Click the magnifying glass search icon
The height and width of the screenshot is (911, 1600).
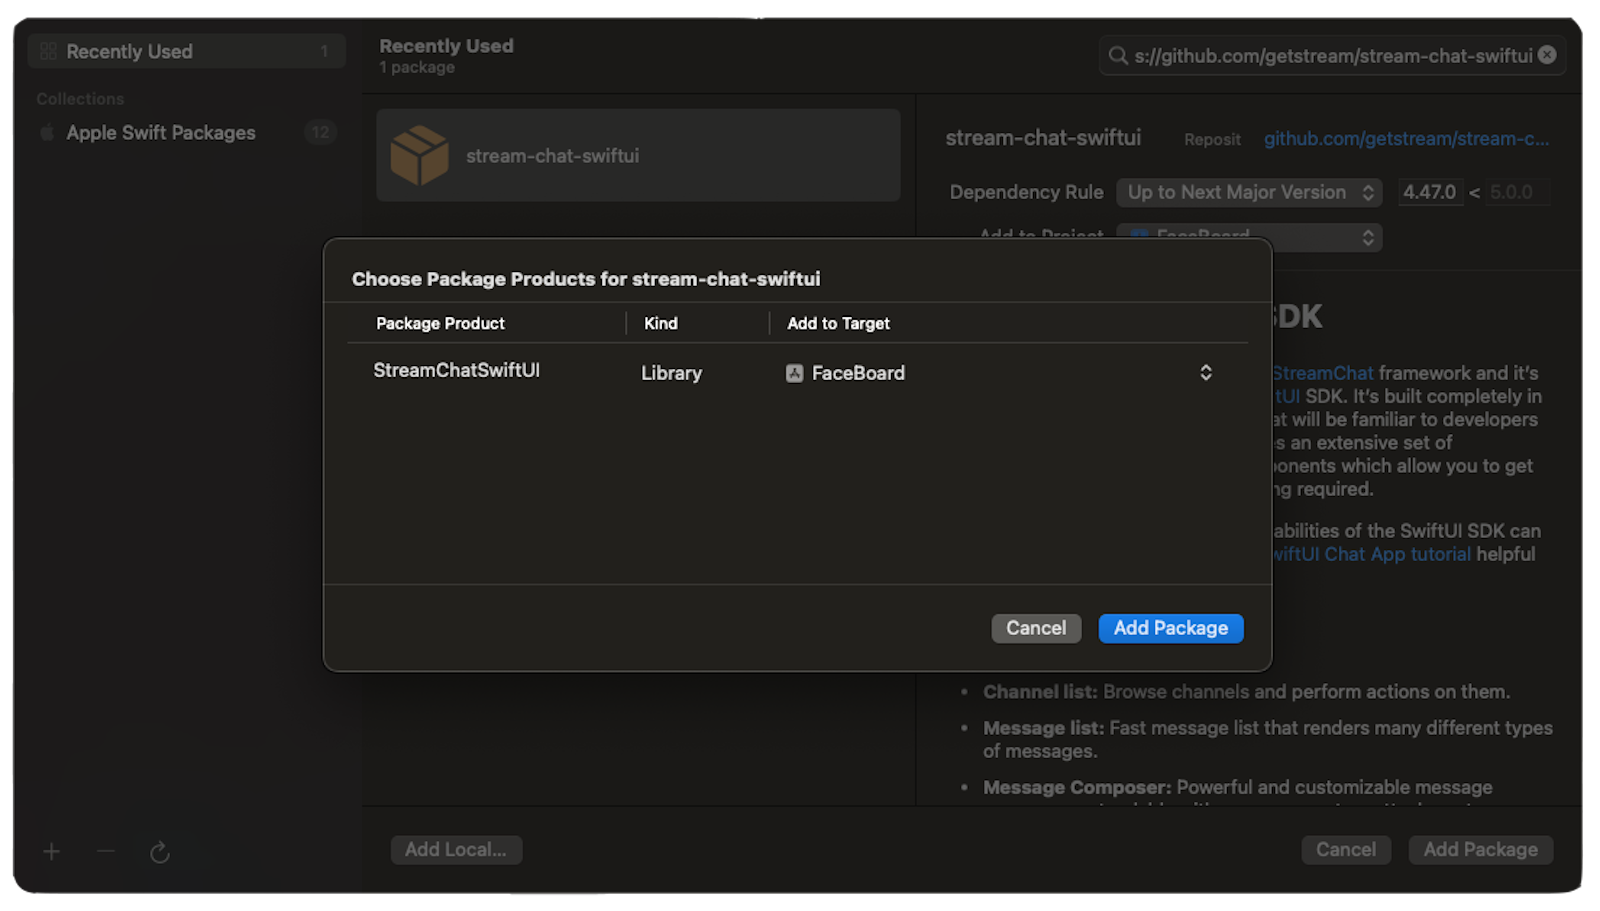[x=1118, y=56]
